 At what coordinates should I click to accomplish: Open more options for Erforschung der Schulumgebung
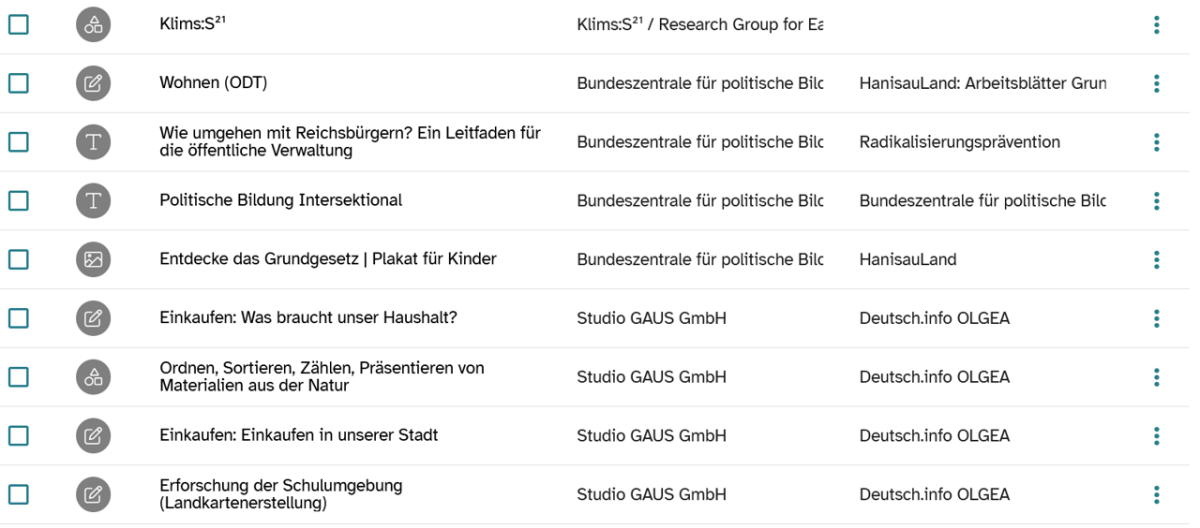pyautogui.click(x=1156, y=494)
